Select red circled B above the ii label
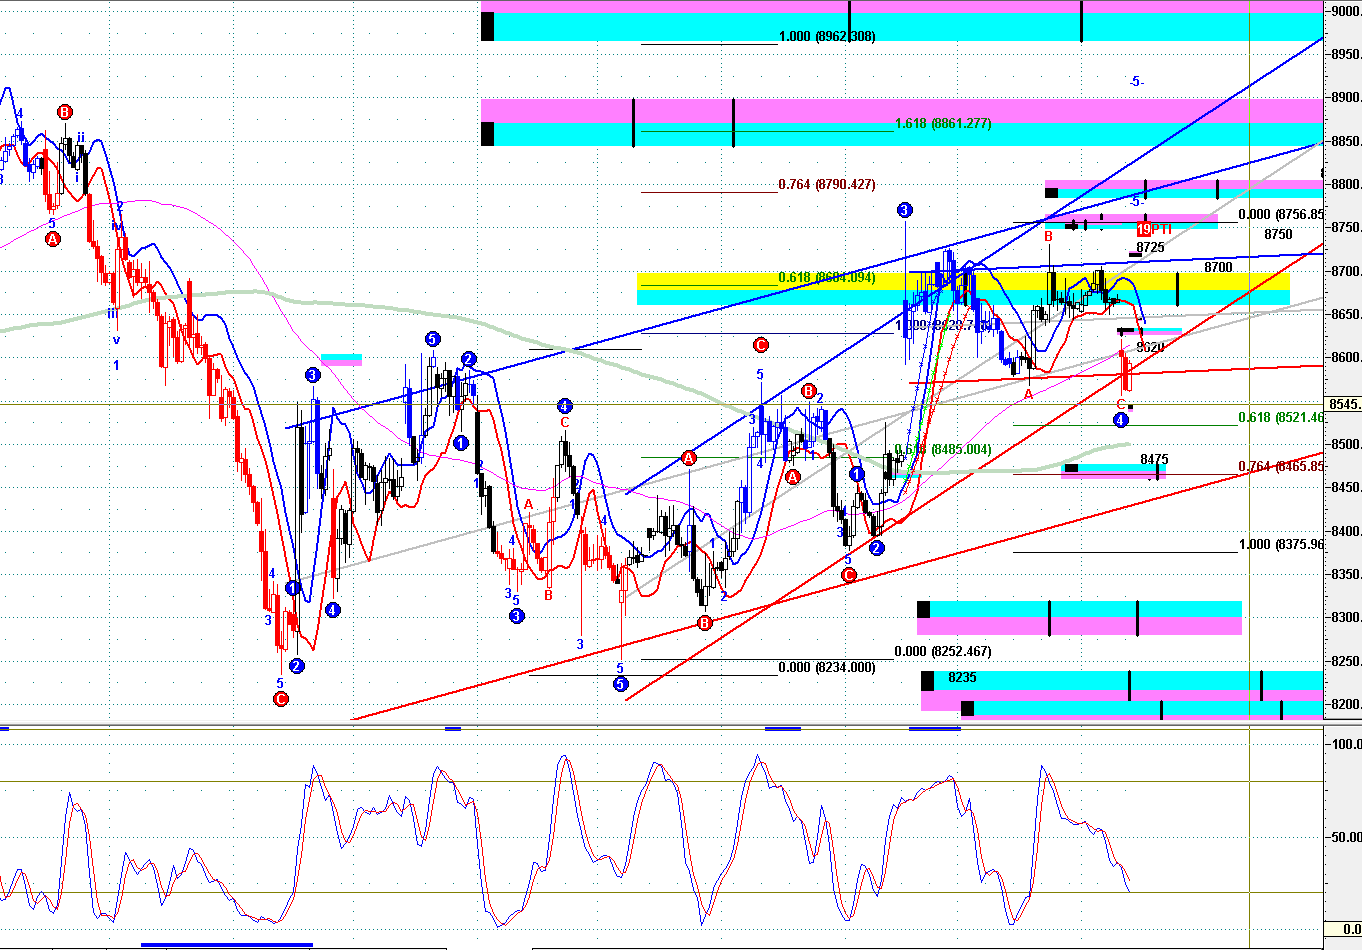This screenshot has height=950, width=1362. click(65, 112)
